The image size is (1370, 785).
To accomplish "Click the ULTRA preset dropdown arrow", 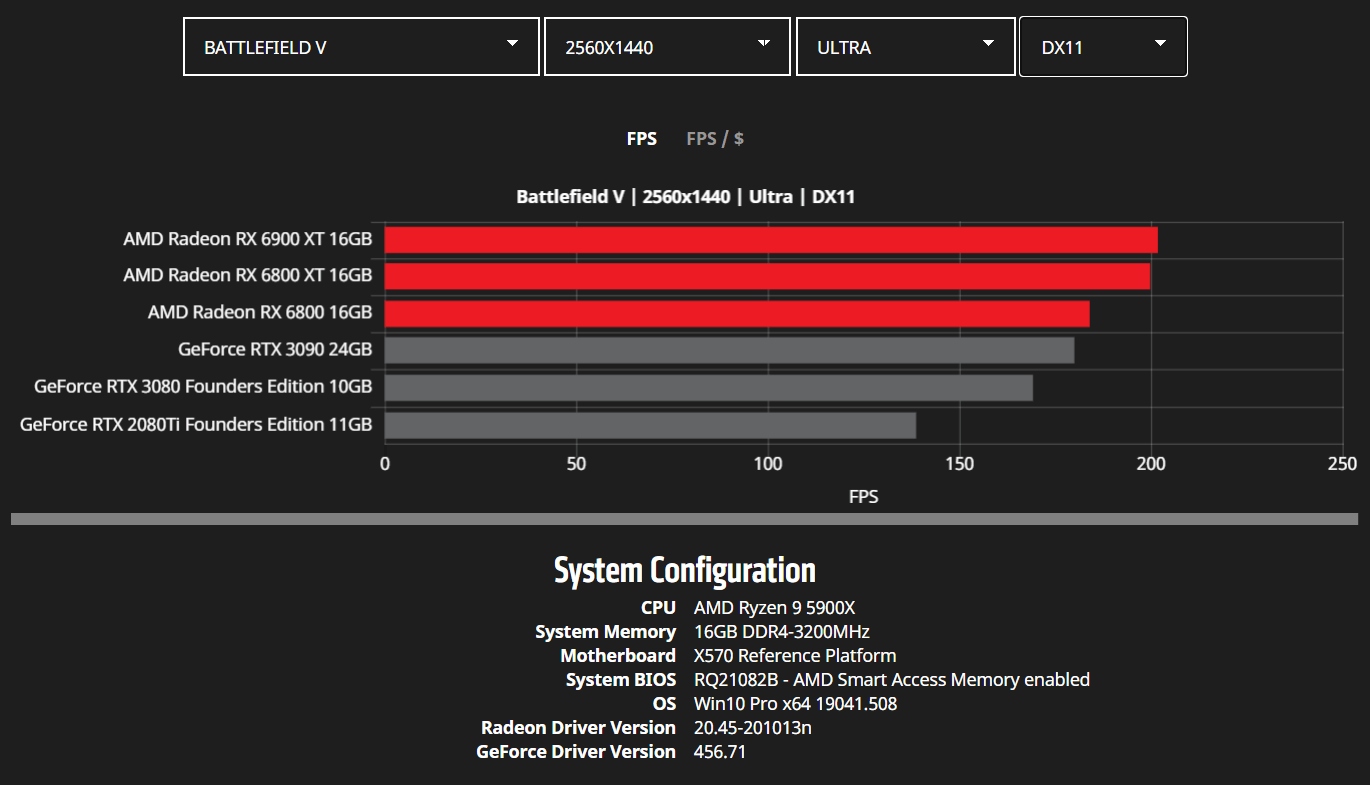I will pos(987,45).
